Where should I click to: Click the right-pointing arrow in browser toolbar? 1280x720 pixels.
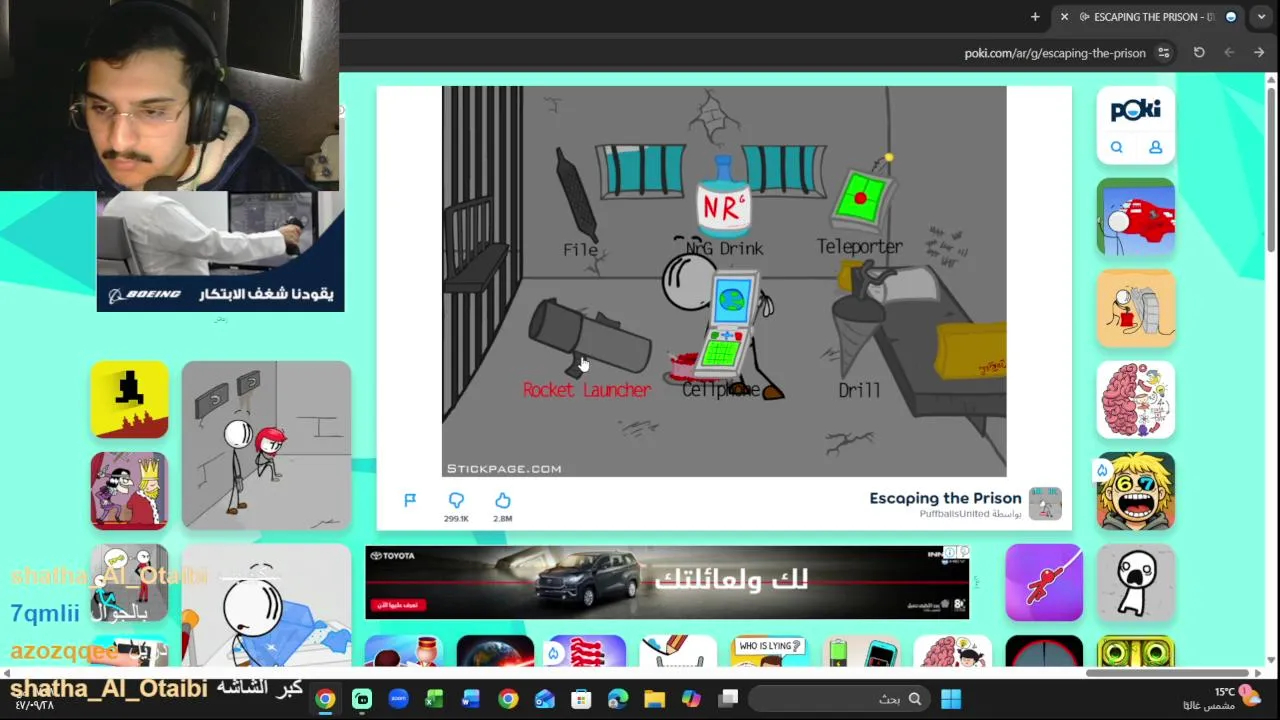coord(1259,53)
